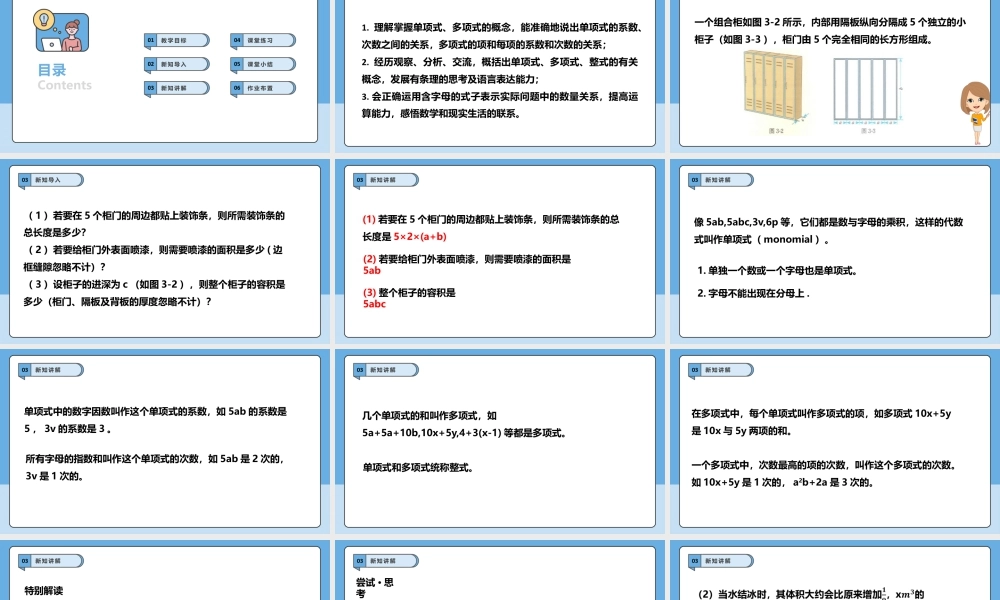The width and height of the screenshot is (1000, 600).
Task: Select the partition diagram labeled 图3-3
Action: (867, 88)
